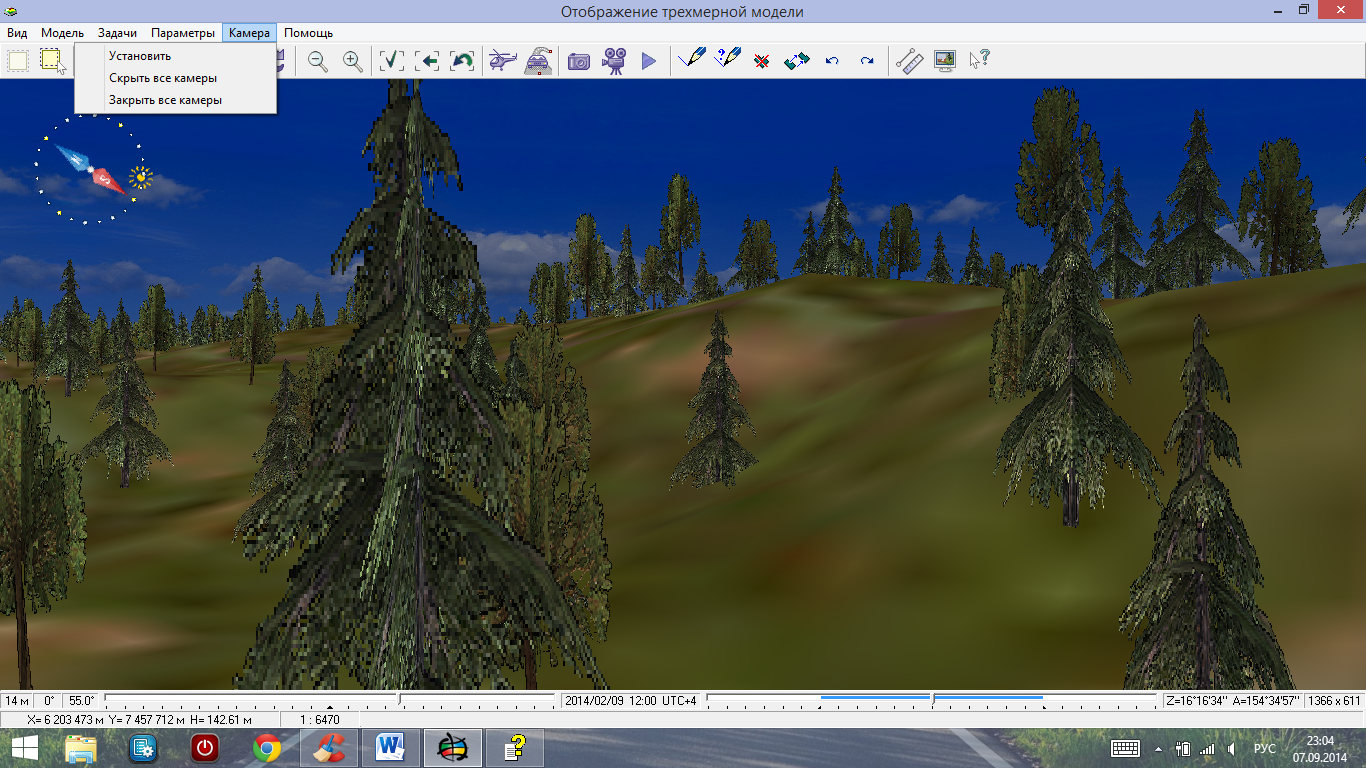Viewport: 1366px width, 768px height.
Task: Switch to Microsoft Word on the taskbar
Action: [390, 748]
